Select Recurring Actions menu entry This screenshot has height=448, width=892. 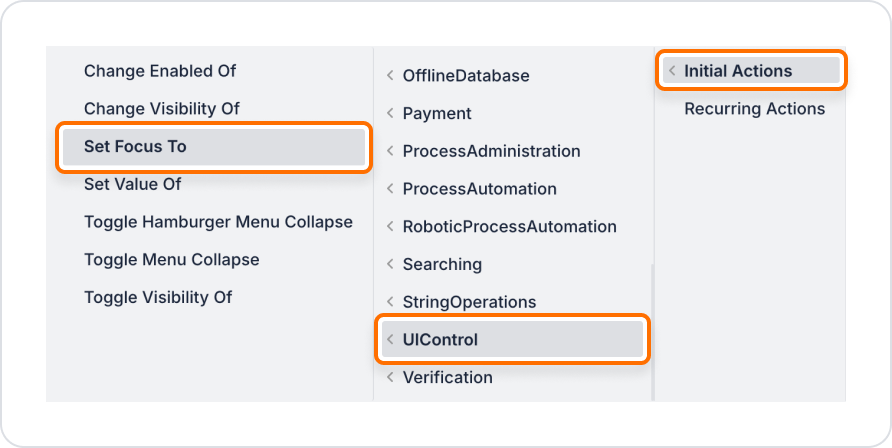coord(754,109)
